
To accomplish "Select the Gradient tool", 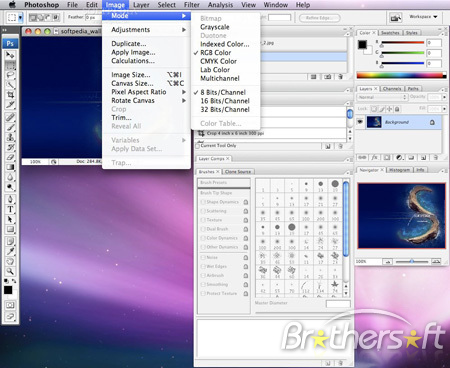I will [10, 167].
